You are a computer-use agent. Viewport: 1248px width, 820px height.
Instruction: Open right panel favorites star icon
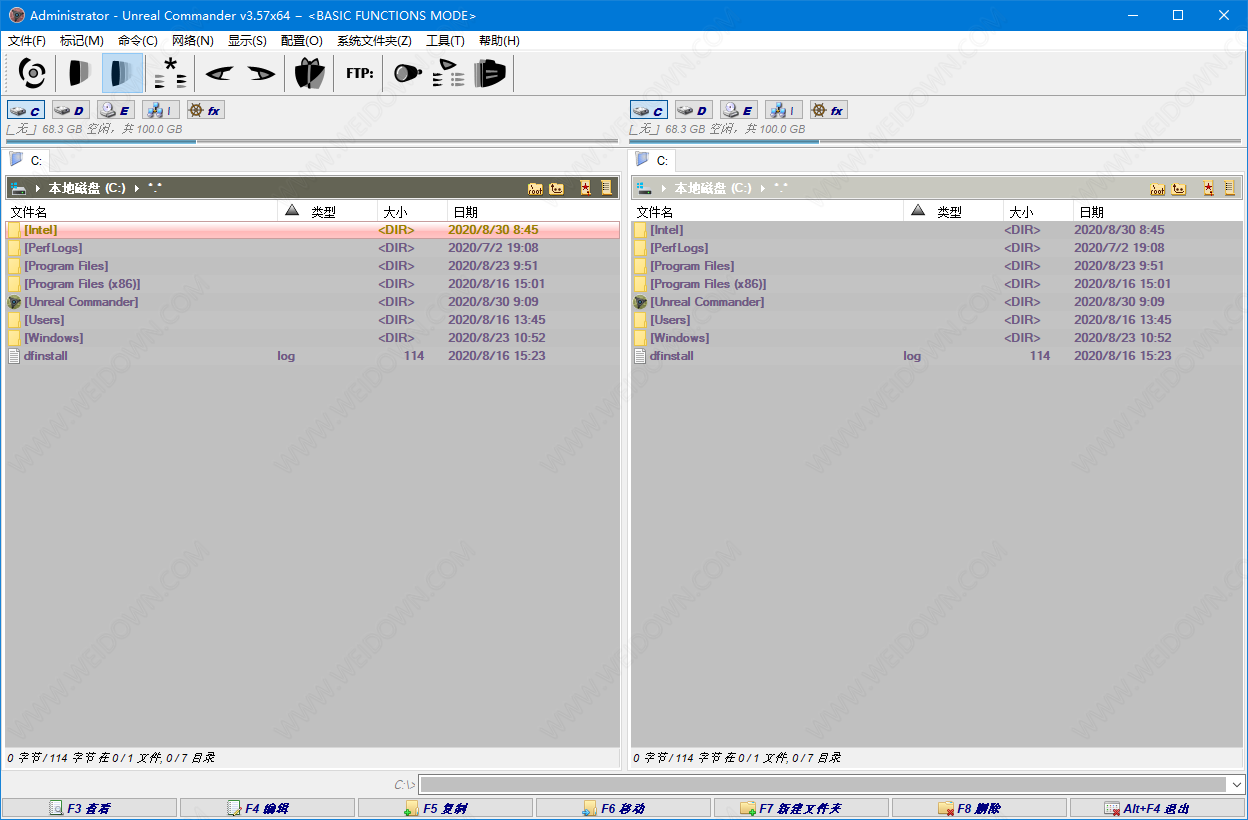1209,188
